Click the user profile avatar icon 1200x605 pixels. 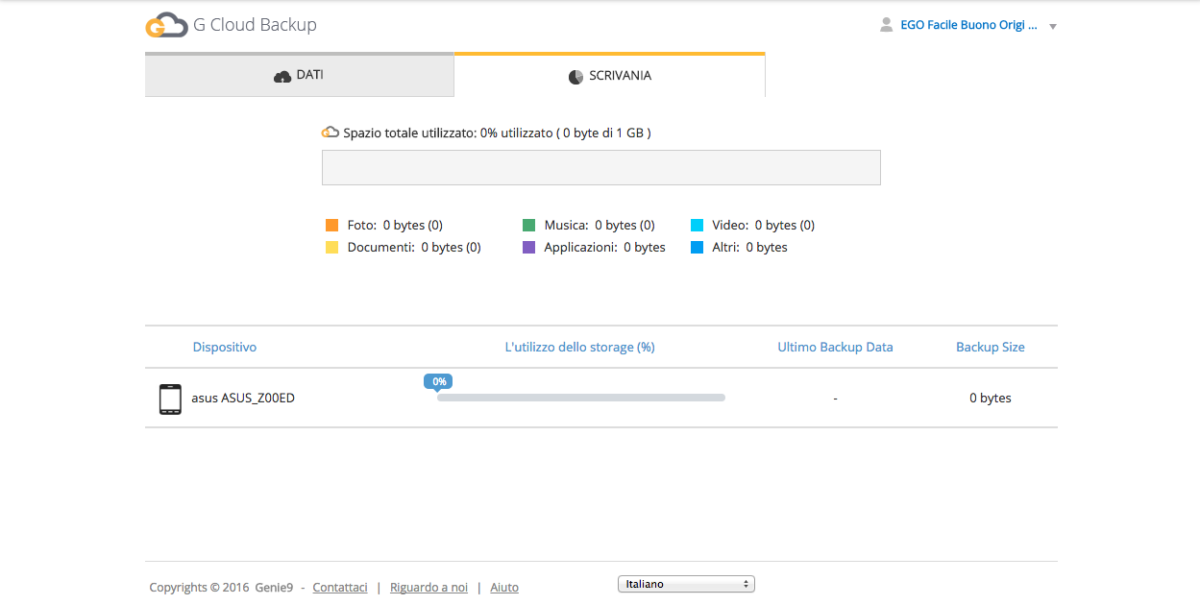[886, 25]
